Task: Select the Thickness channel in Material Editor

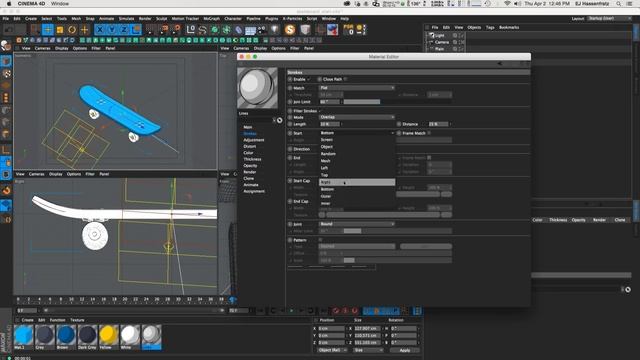Action: pyautogui.click(x=252, y=159)
